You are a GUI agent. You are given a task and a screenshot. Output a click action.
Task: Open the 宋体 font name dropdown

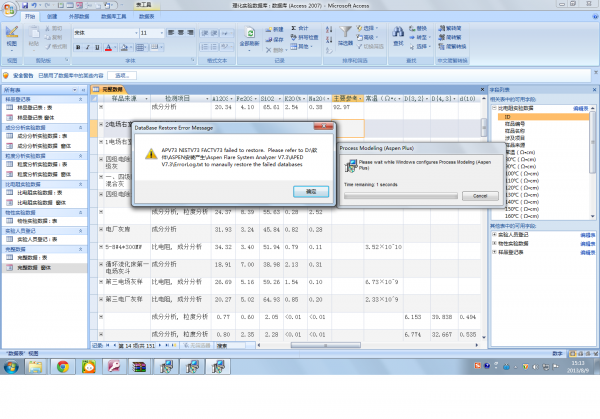(136, 33)
